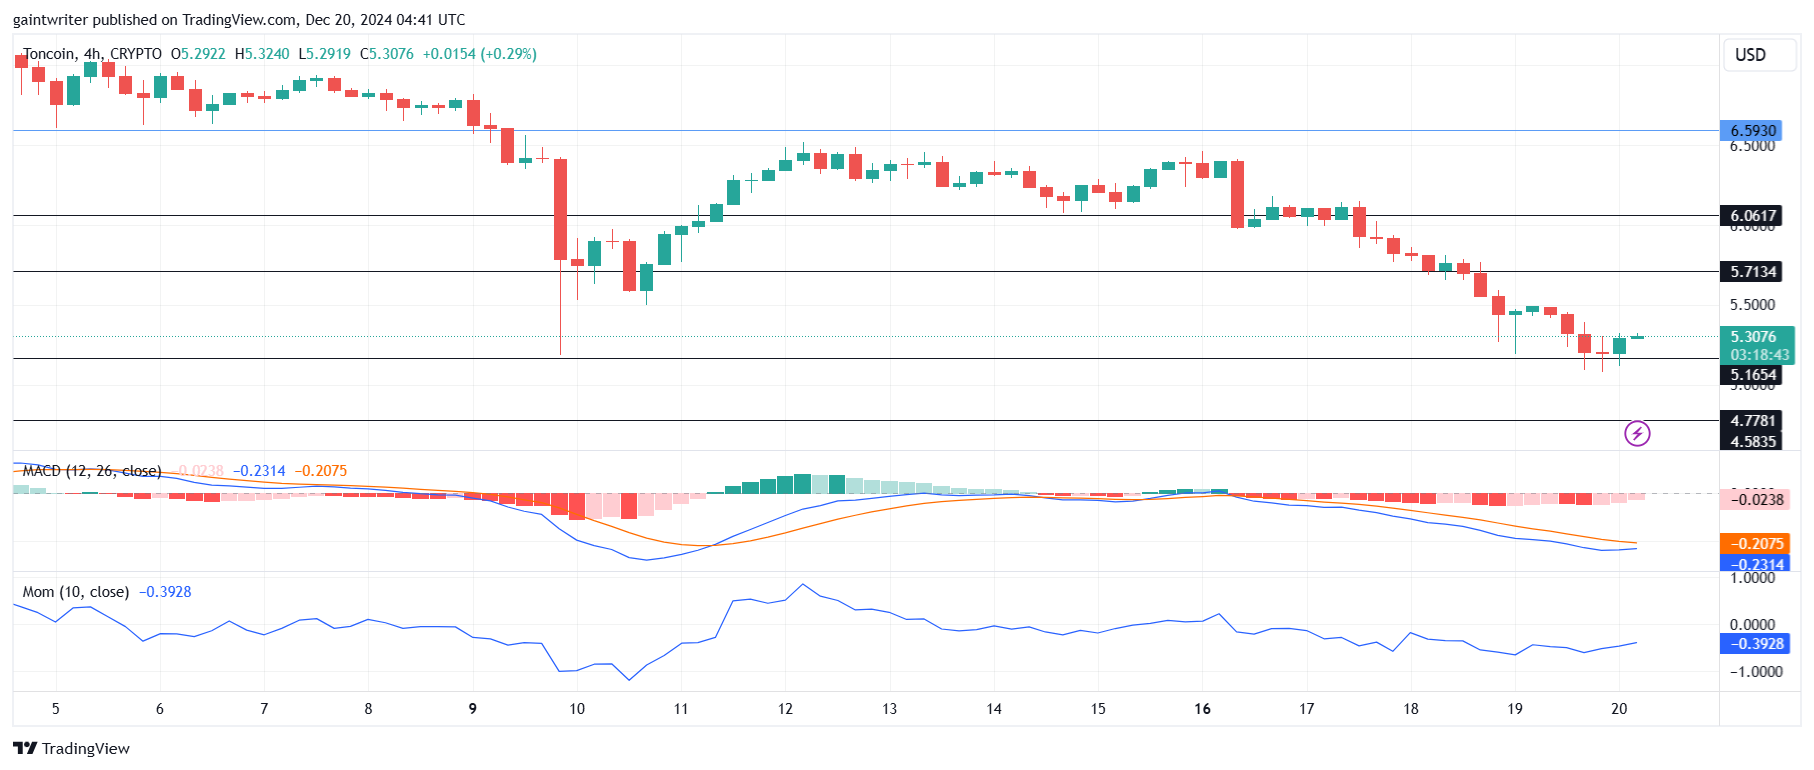Click the Momentum legend value -0.3928
Screen dimensions: 1814x770
point(165,592)
